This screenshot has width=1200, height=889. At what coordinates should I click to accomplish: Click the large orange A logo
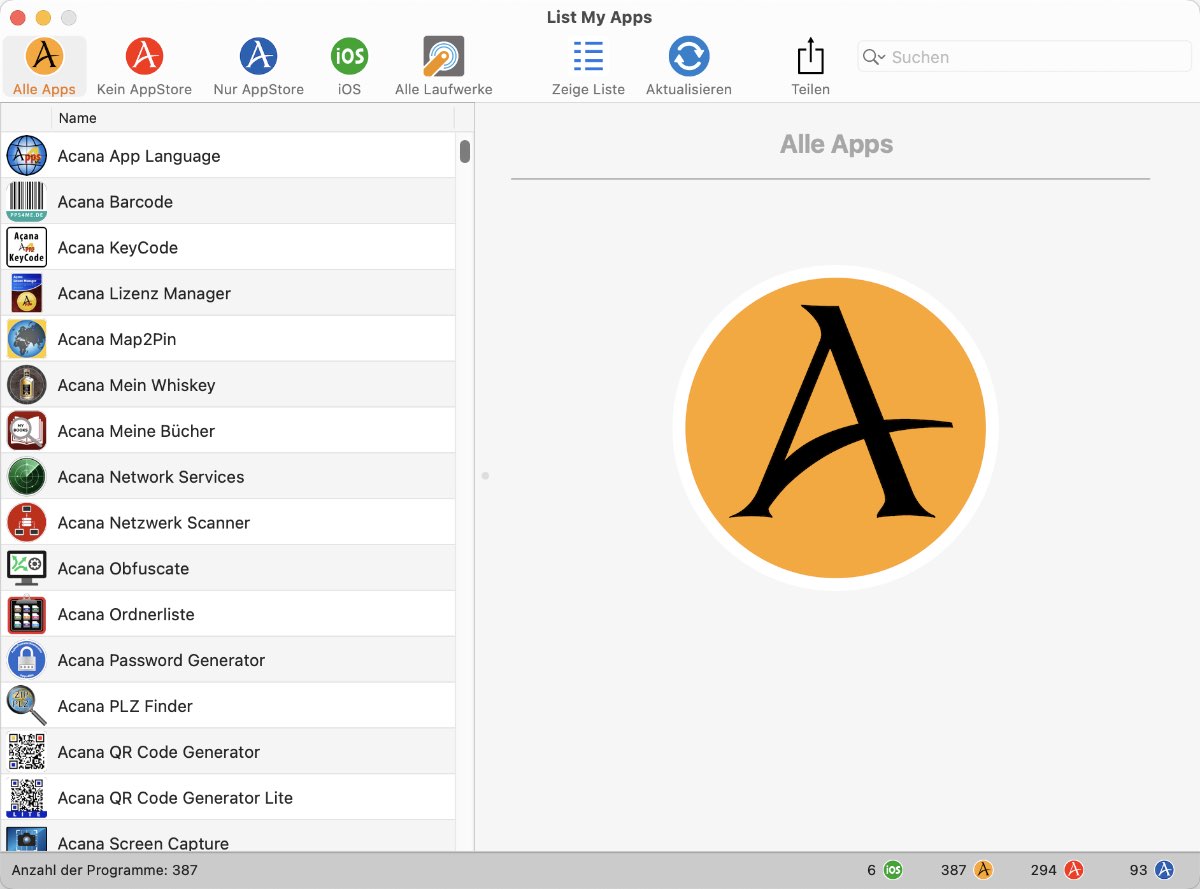[x=836, y=428]
